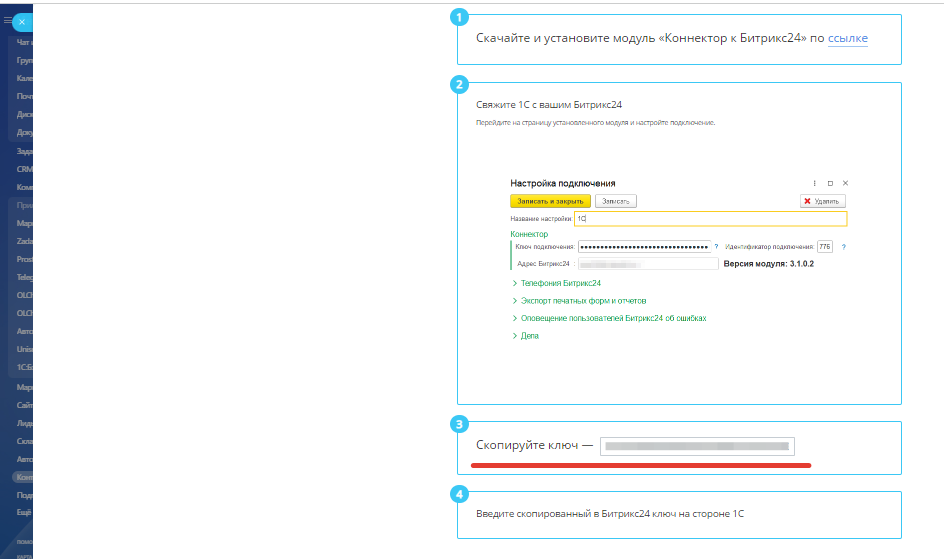Close the slider panel with the blue X
Image resolution: width=944 pixels, height=559 pixels.
click(x=22, y=22)
